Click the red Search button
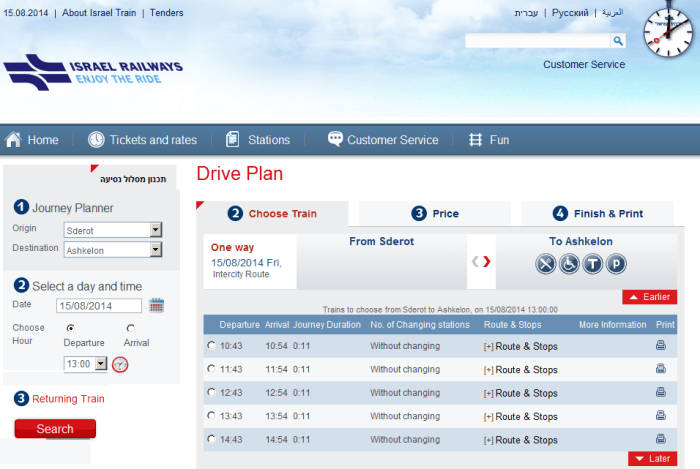 [55, 429]
